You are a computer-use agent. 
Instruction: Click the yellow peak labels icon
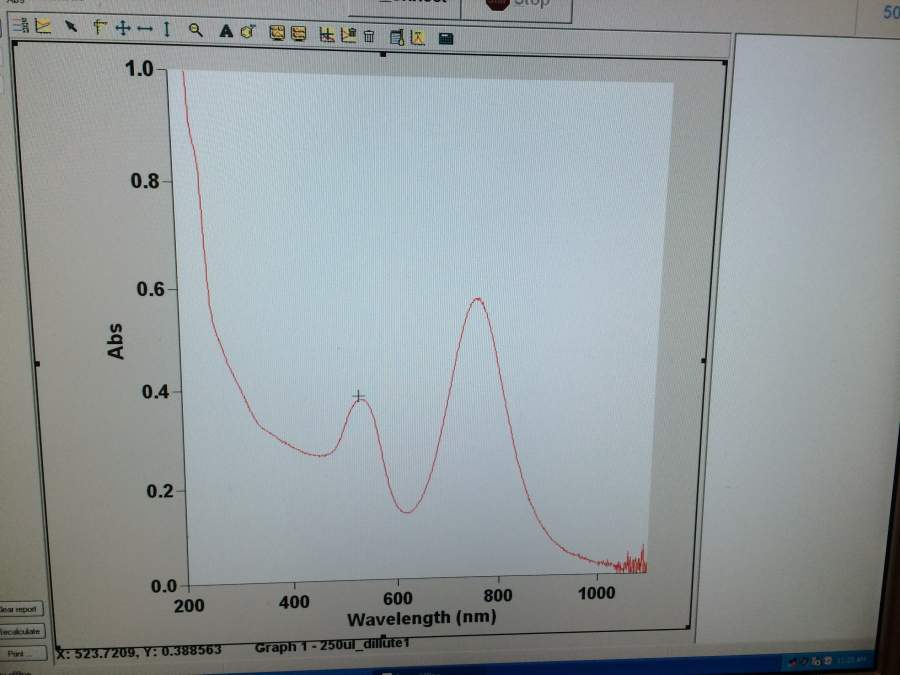point(418,38)
